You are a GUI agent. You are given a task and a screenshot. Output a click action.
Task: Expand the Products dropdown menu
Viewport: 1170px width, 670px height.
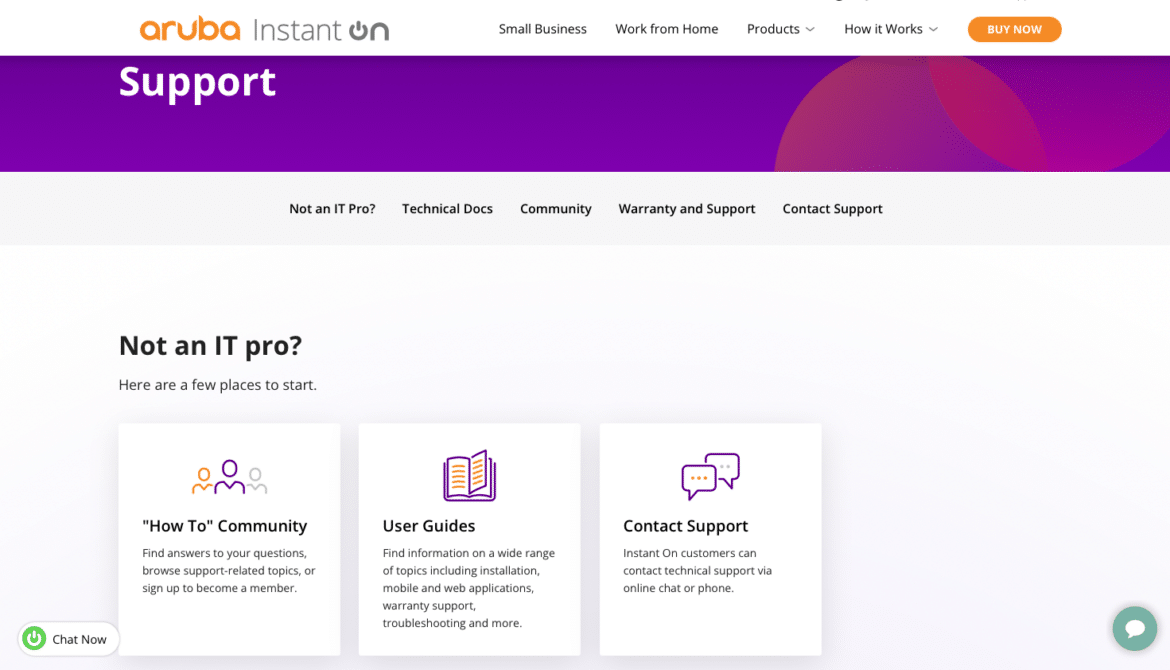click(780, 29)
